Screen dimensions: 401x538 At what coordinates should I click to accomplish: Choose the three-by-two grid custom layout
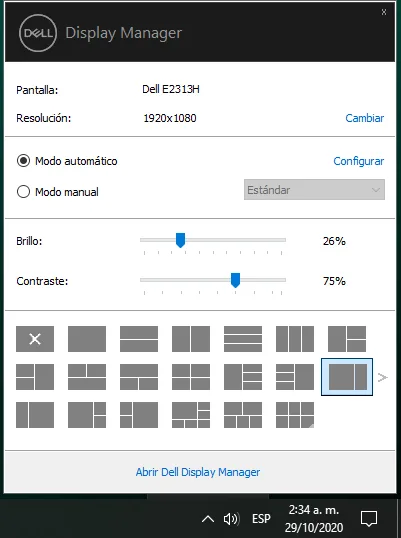(295, 415)
